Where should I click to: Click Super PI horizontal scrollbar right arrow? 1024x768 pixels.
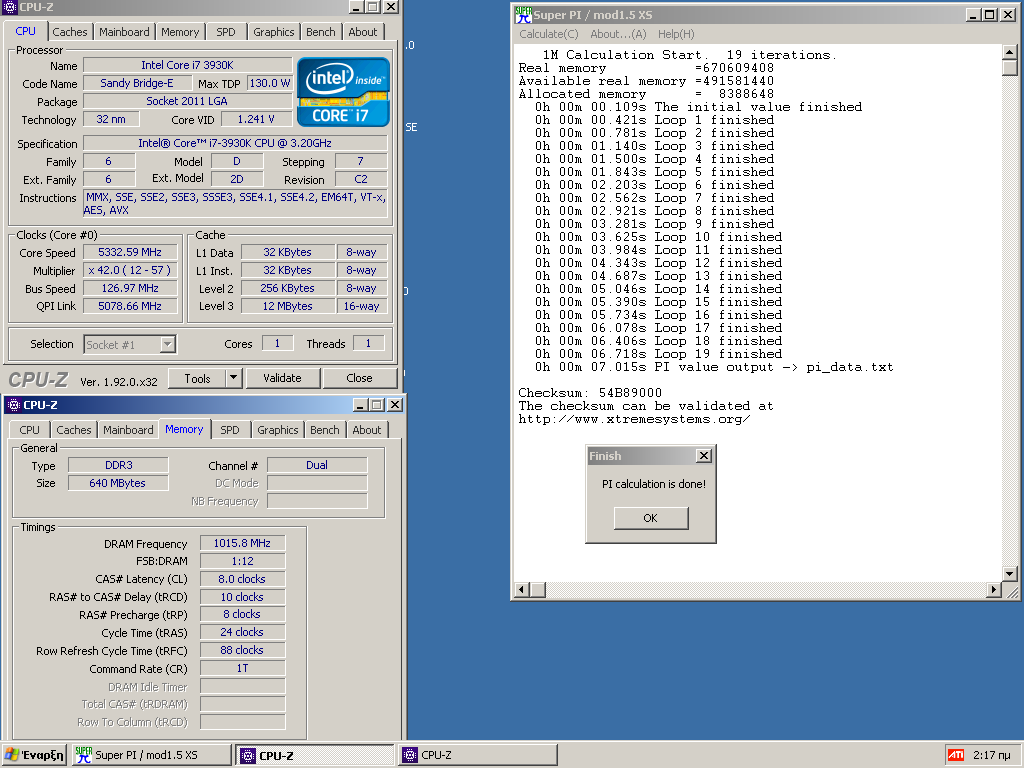click(x=993, y=590)
